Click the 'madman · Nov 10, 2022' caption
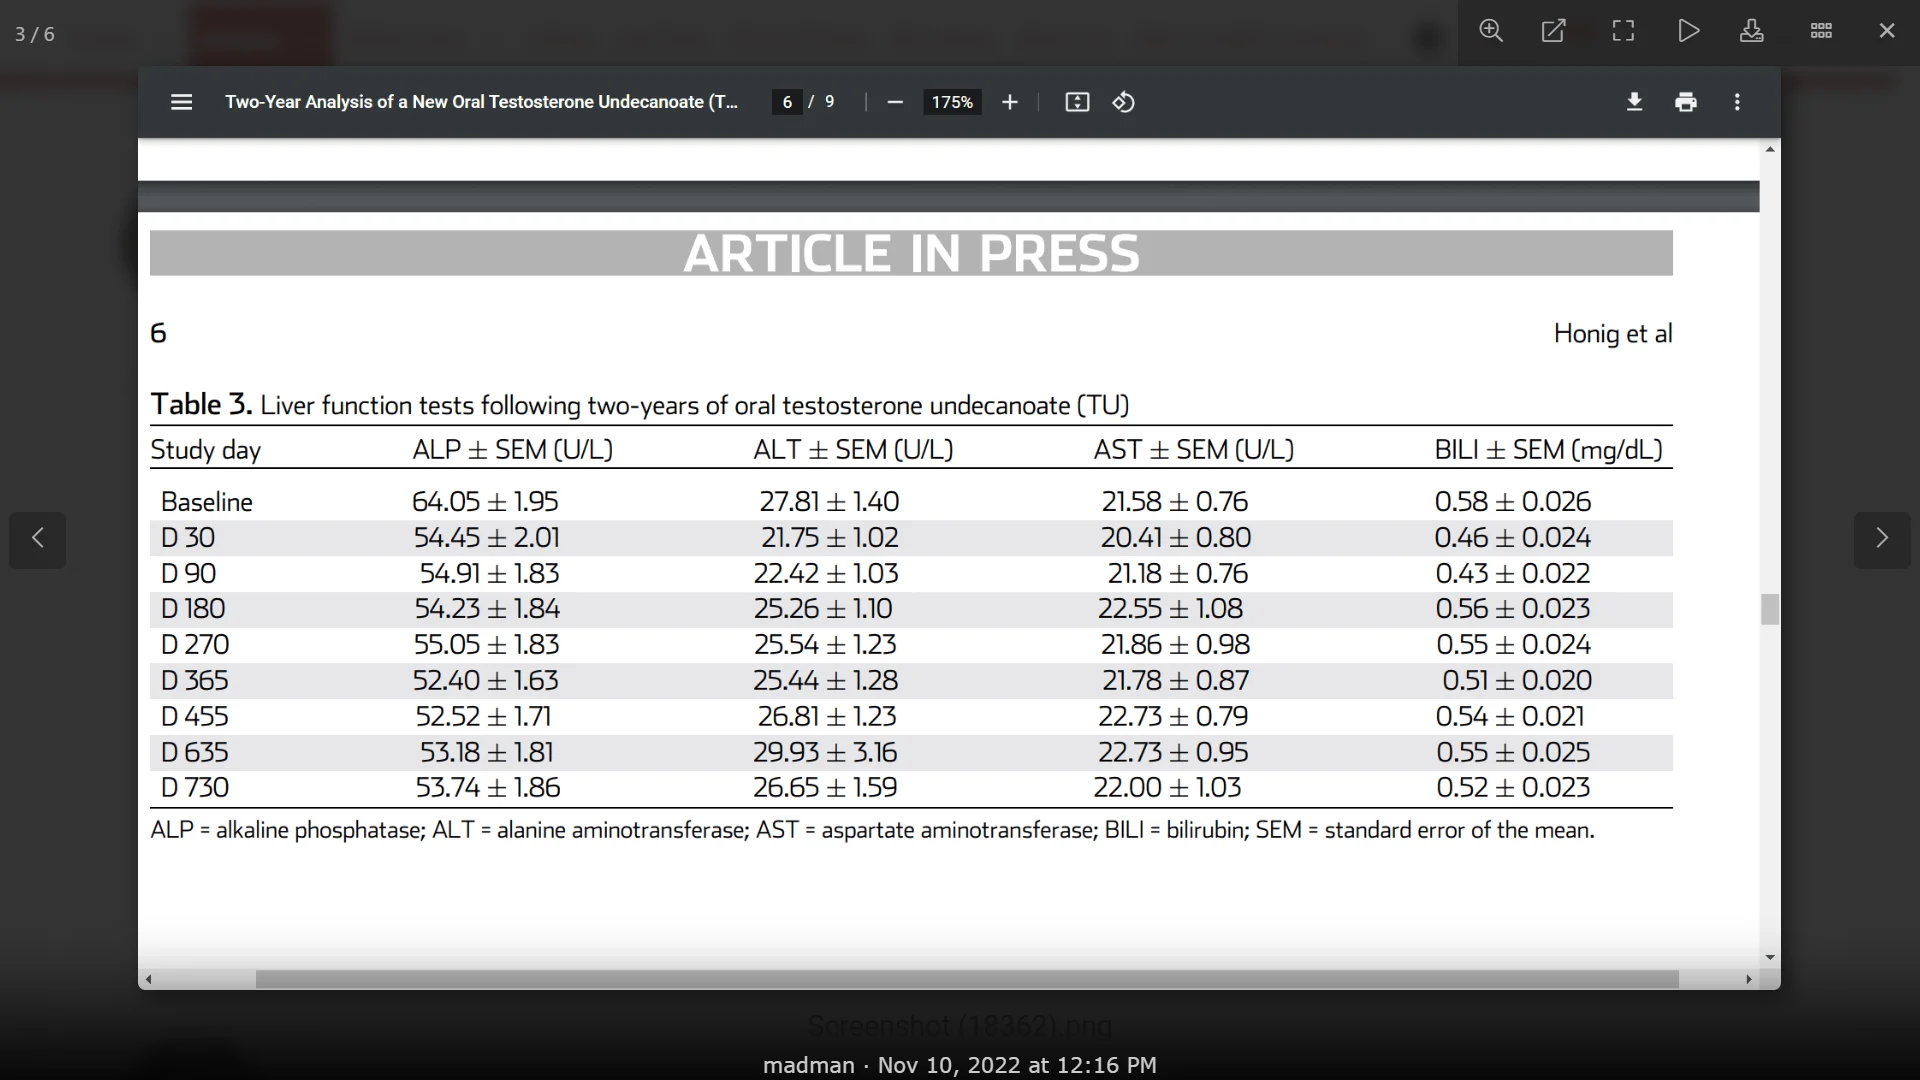Image resolution: width=1920 pixels, height=1080 pixels. [x=960, y=1066]
